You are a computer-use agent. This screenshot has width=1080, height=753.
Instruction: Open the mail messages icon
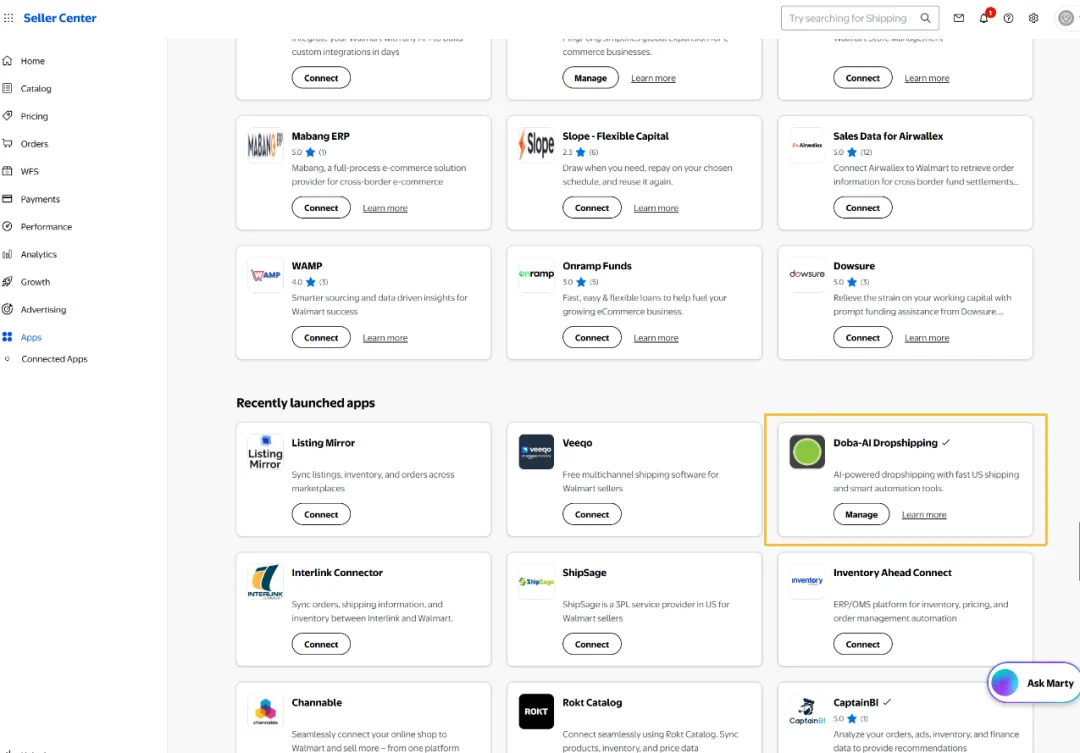click(x=958, y=18)
